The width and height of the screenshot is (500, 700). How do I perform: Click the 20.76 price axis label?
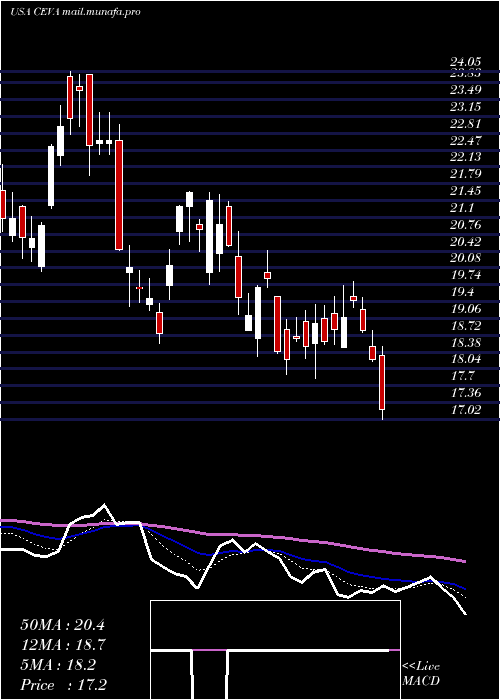click(x=465, y=225)
